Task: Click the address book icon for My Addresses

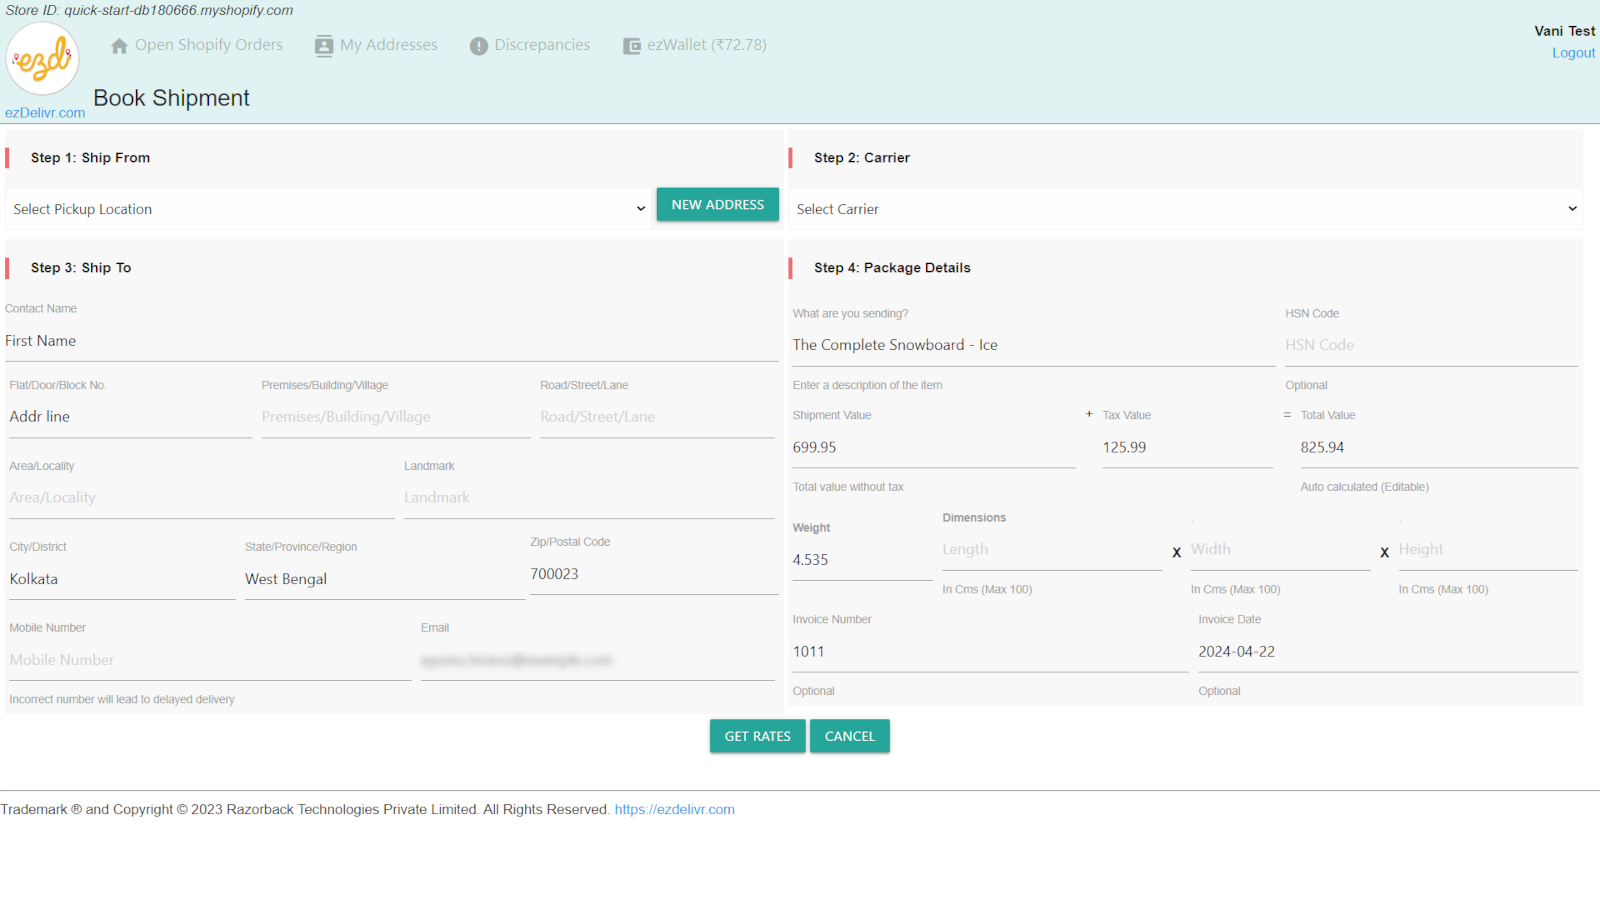Action: point(323,46)
